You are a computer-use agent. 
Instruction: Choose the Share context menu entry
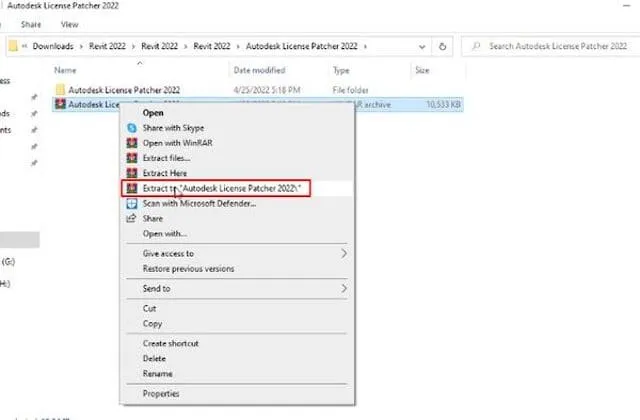[153, 218]
